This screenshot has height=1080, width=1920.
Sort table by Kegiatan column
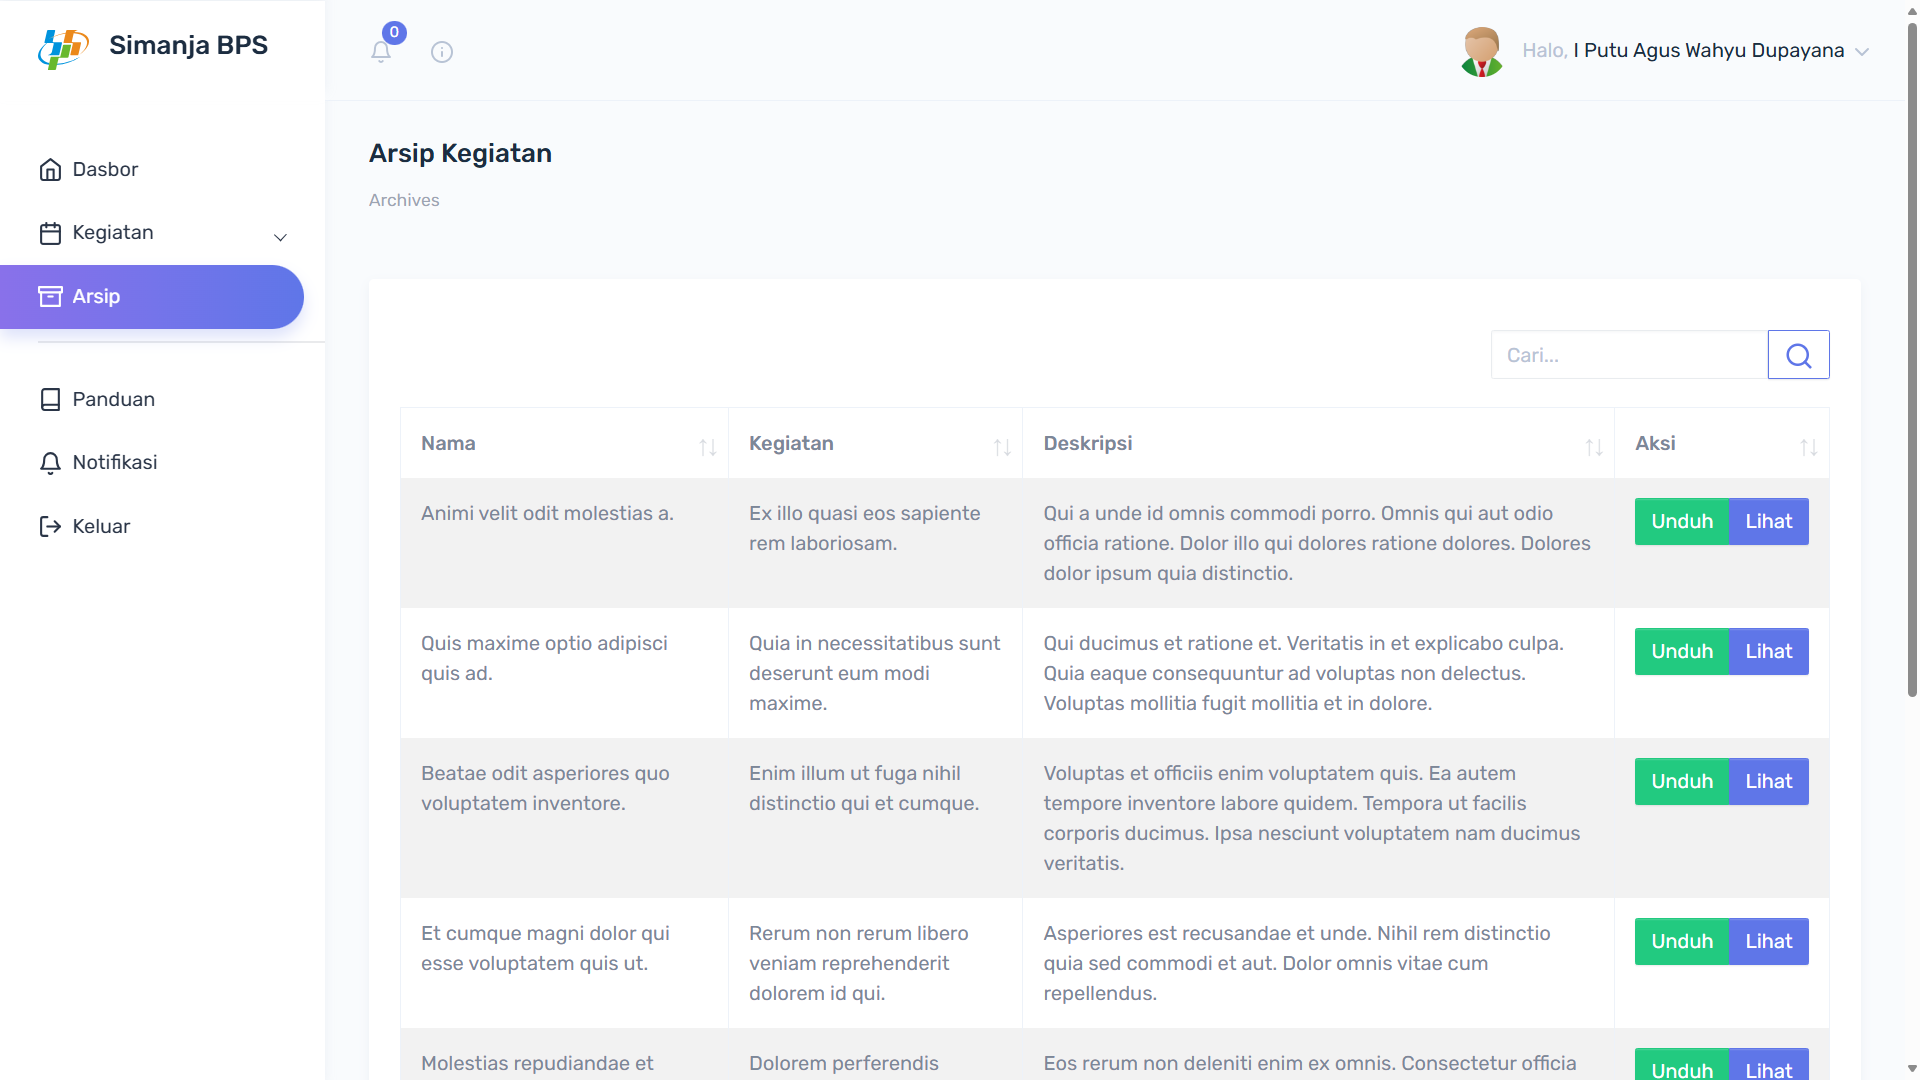(1001, 447)
